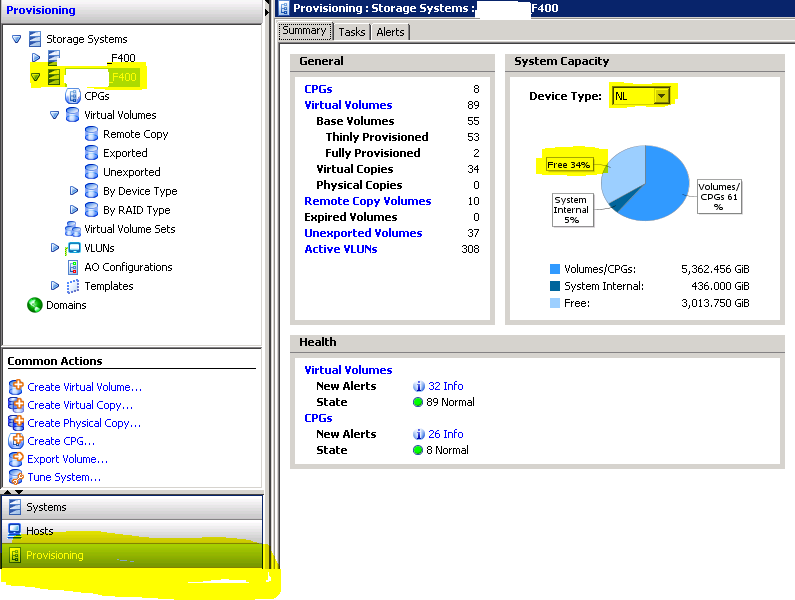
Task: Click the By RAID Type icon
Action: pos(91,210)
